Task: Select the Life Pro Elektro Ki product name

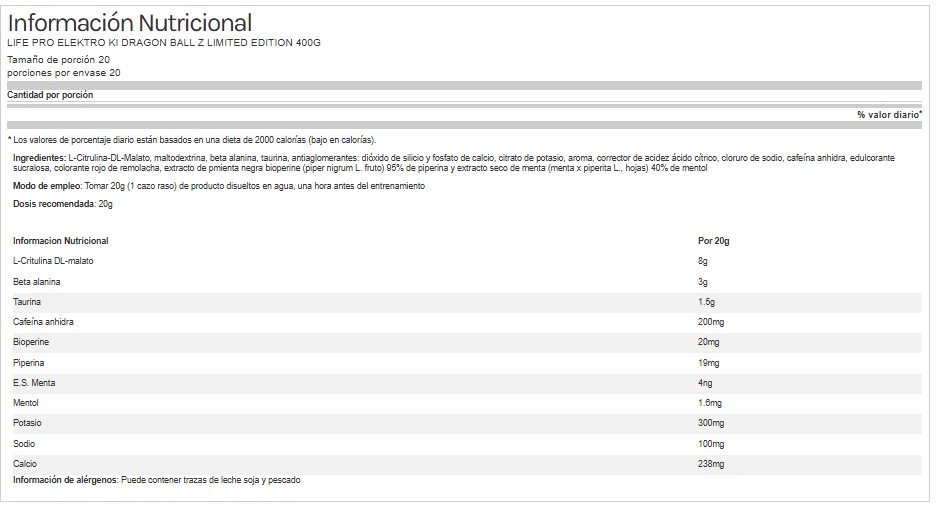Action: click(165, 42)
